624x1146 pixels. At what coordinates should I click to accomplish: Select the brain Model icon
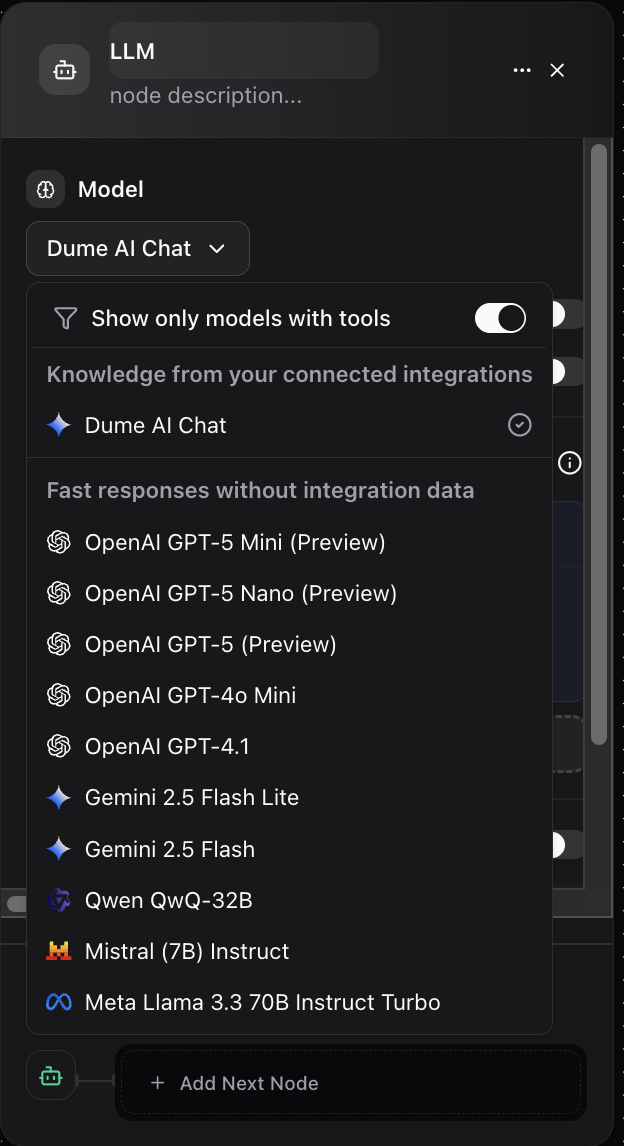coord(44,189)
